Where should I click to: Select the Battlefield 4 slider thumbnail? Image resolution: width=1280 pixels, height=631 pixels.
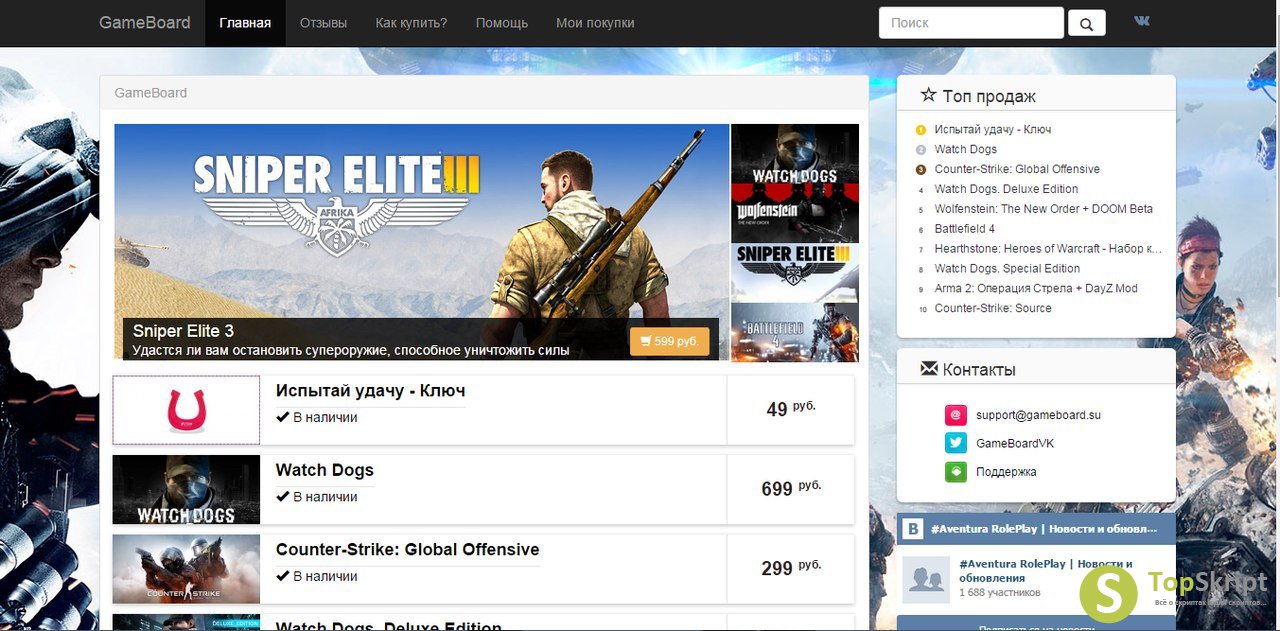click(x=795, y=332)
